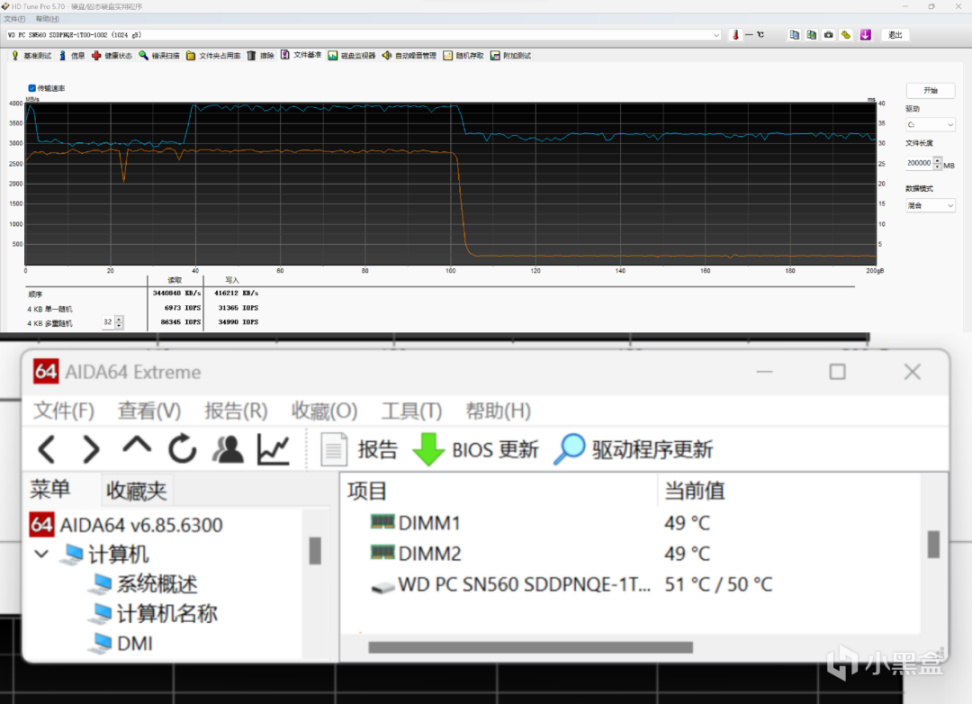Click the horizontal scrollbar in AIDA64 list
Screen dimensions: 972x704
click(531, 648)
